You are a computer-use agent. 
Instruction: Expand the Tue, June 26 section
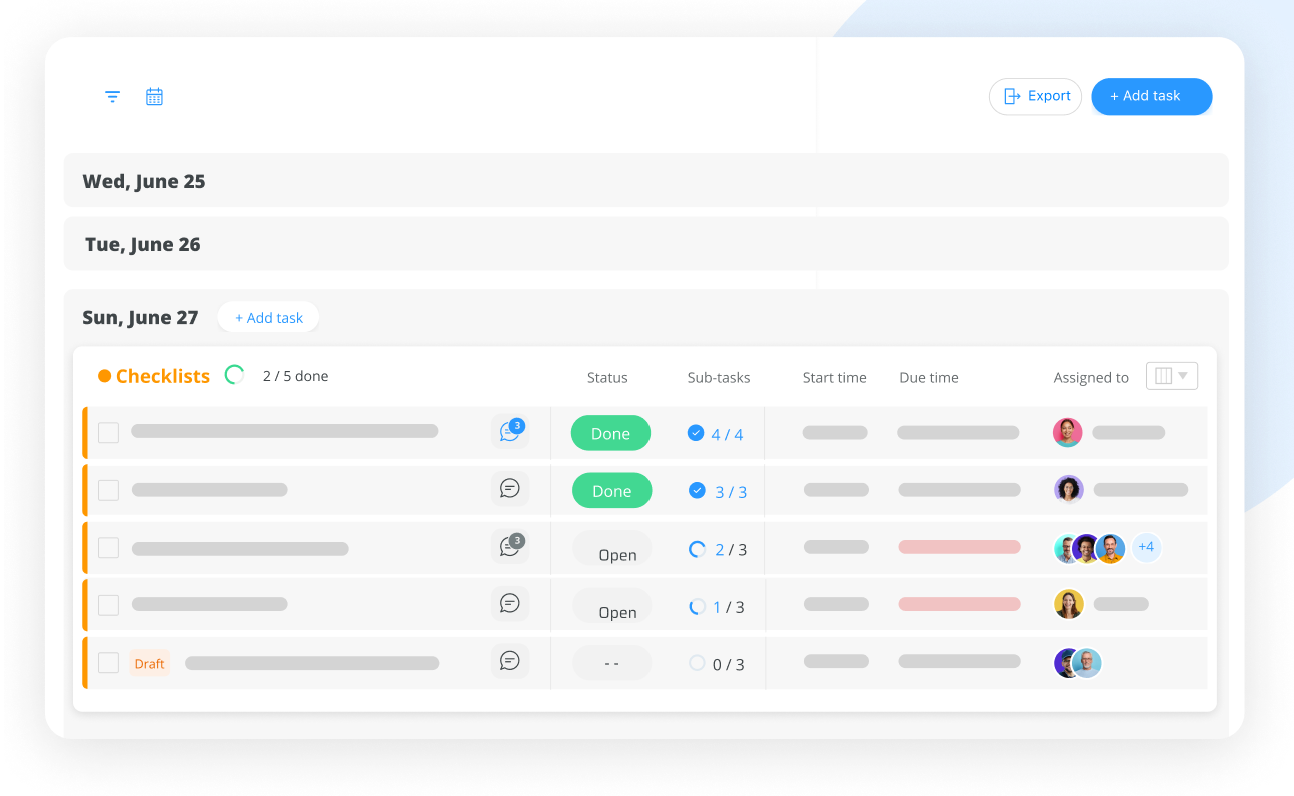pyautogui.click(x=646, y=244)
